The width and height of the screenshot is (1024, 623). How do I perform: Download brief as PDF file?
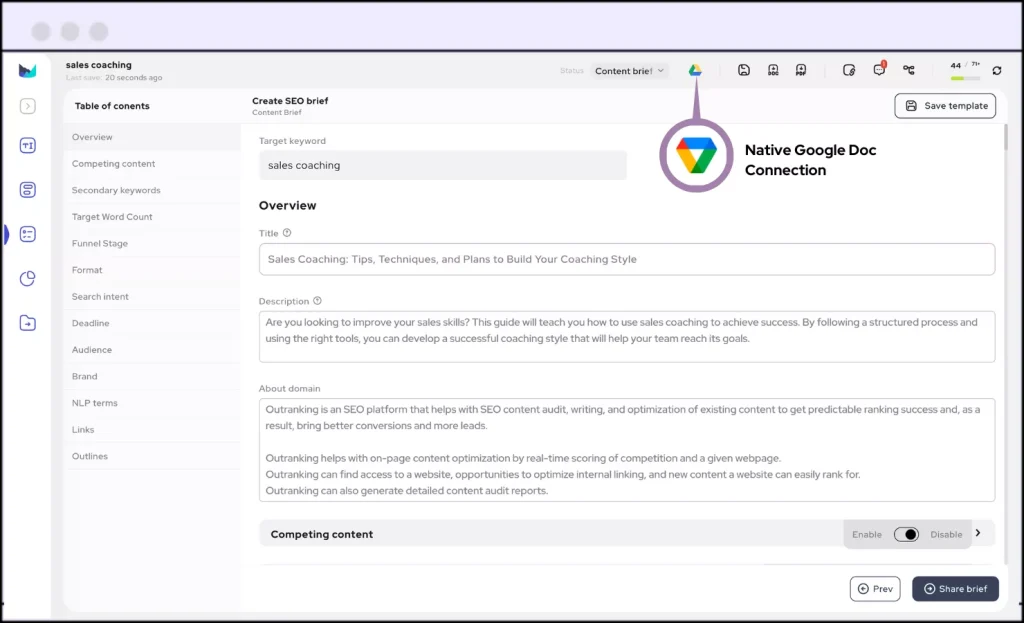[800, 70]
